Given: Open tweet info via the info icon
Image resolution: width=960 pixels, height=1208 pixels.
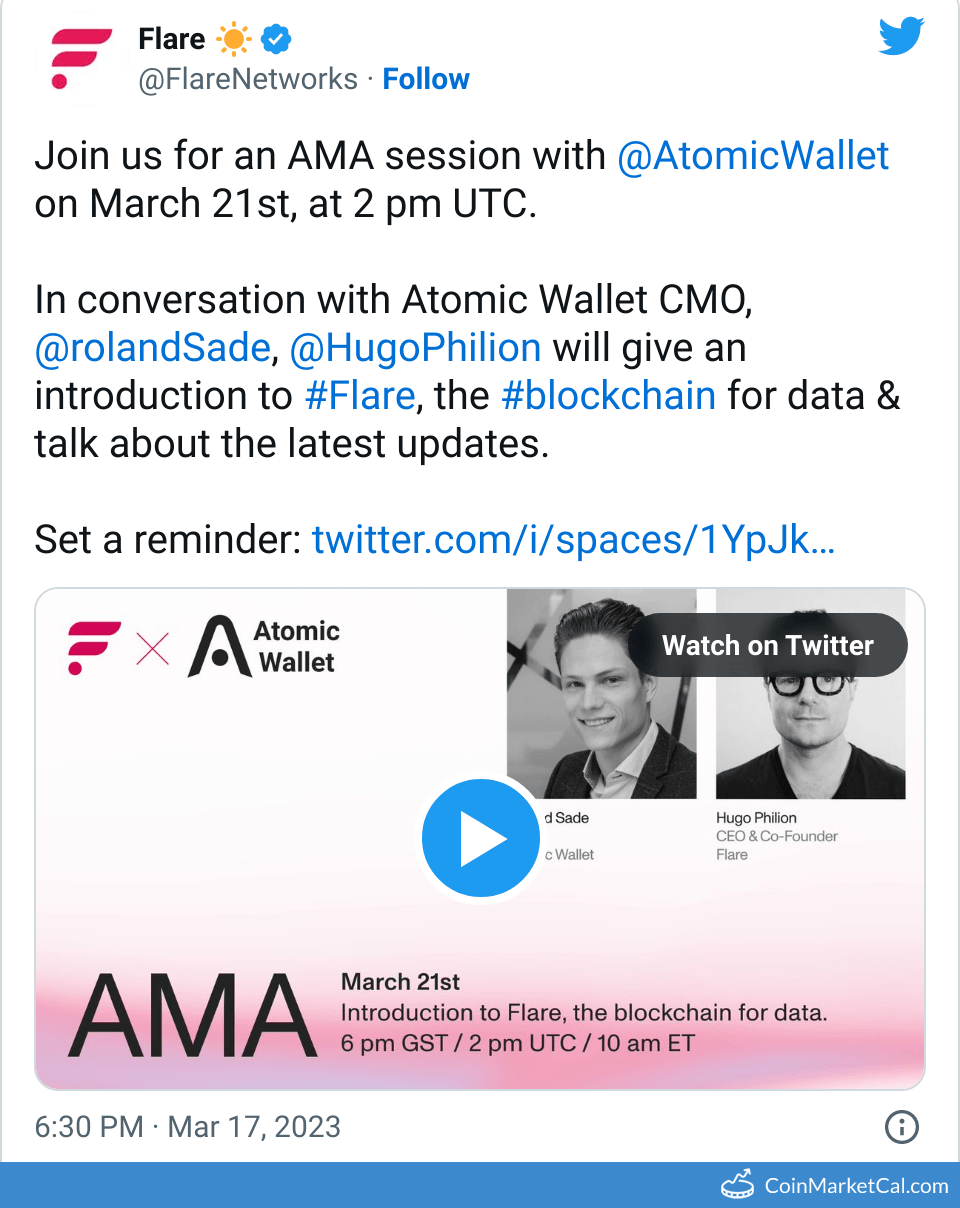Looking at the screenshot, I should [x=901, y=1127].
